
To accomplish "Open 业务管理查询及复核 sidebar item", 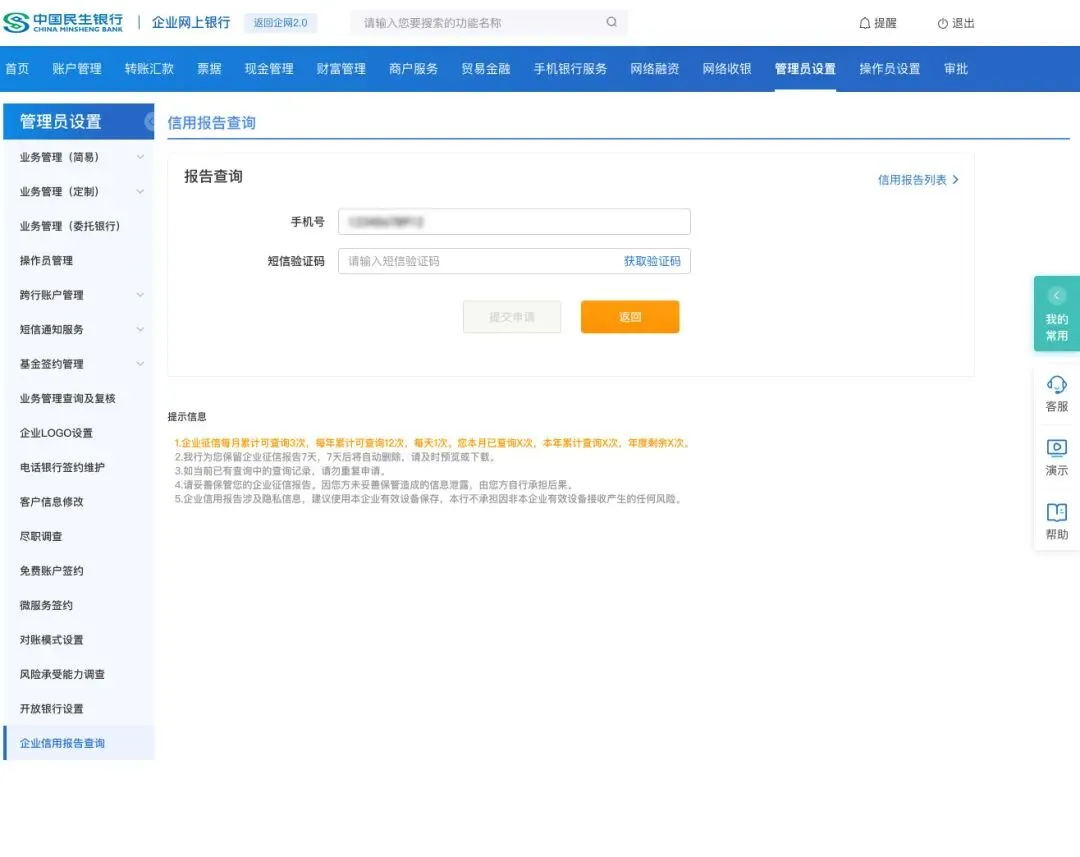I will pos(79,398).
